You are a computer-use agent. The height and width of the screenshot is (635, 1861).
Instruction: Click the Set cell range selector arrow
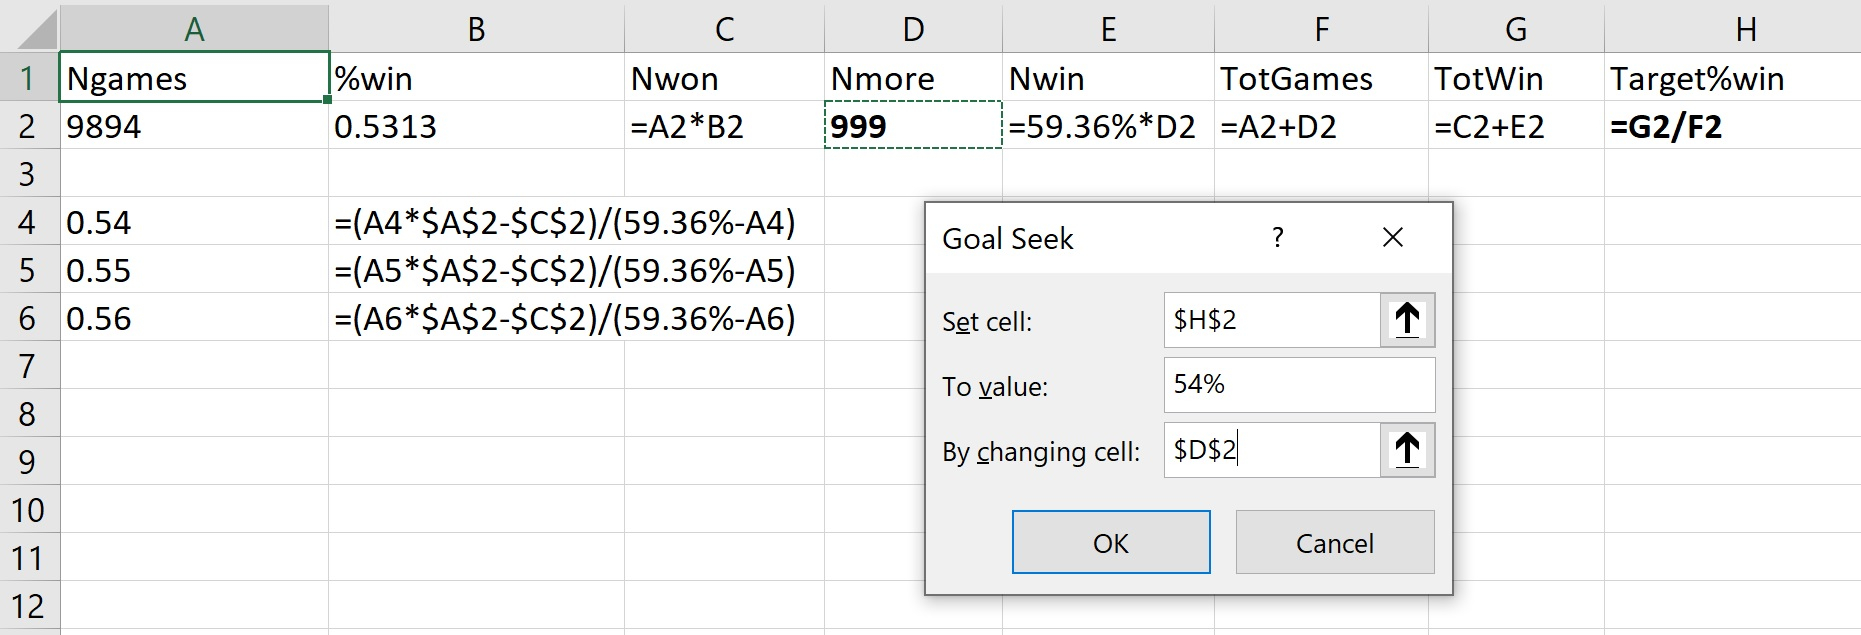1407,320
